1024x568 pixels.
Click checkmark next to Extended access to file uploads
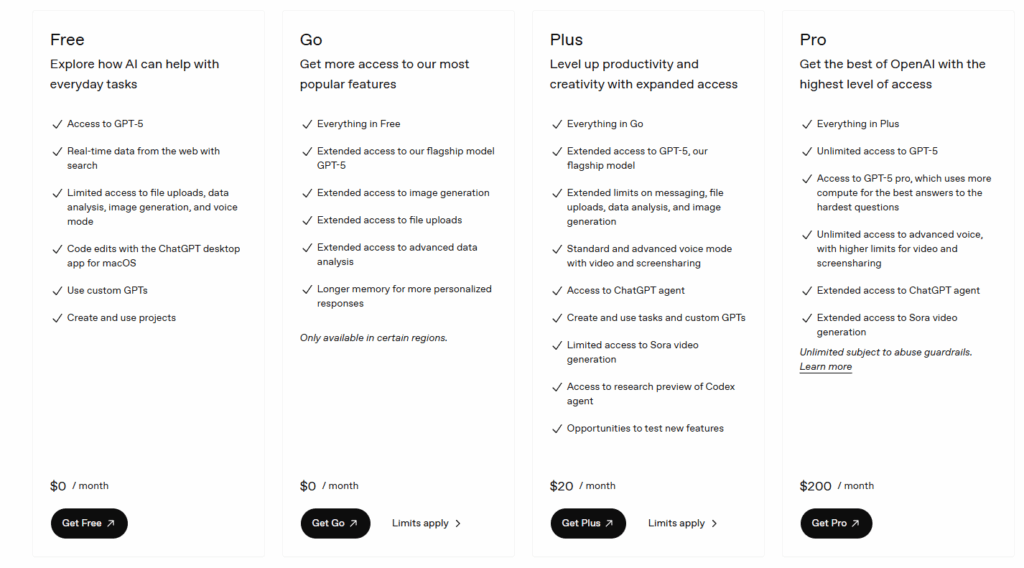[306, 220]
